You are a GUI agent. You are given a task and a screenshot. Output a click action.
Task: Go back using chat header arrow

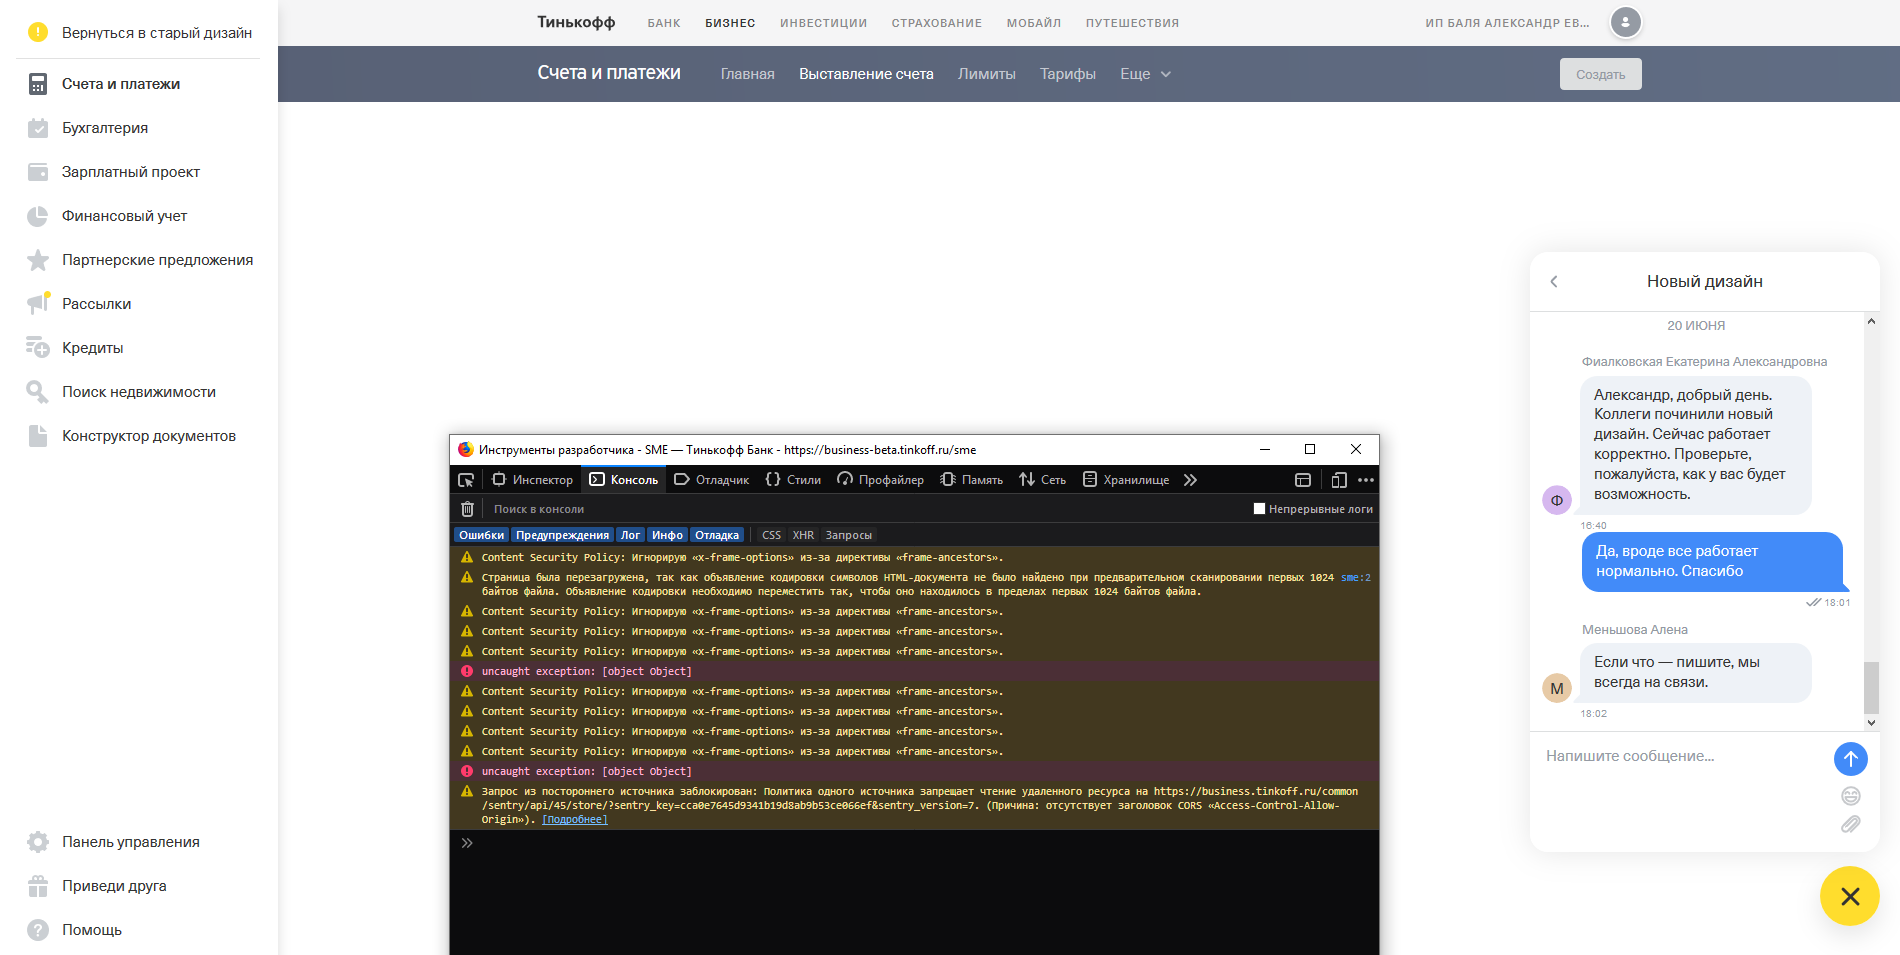(x=1554, y=282)
